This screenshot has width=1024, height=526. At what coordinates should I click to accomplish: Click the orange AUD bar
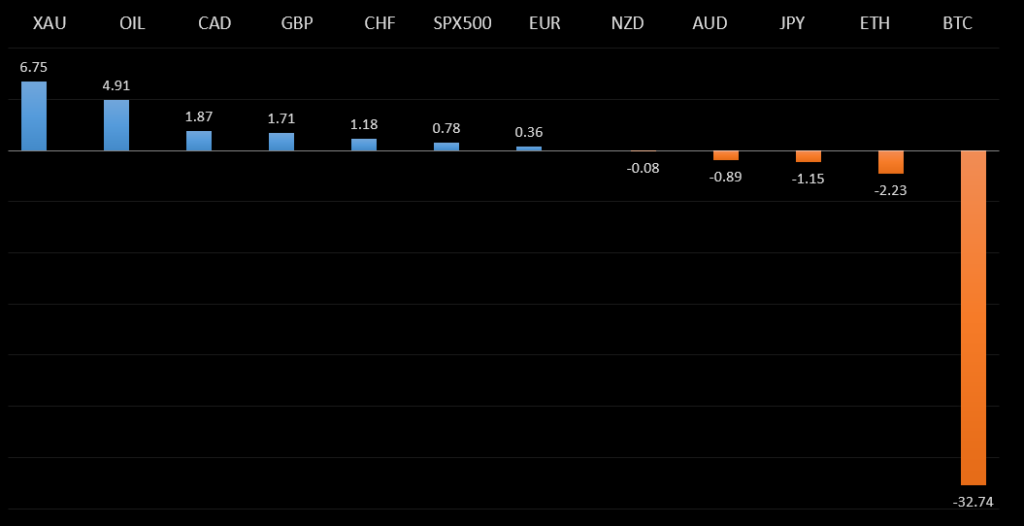click(726, 155)
